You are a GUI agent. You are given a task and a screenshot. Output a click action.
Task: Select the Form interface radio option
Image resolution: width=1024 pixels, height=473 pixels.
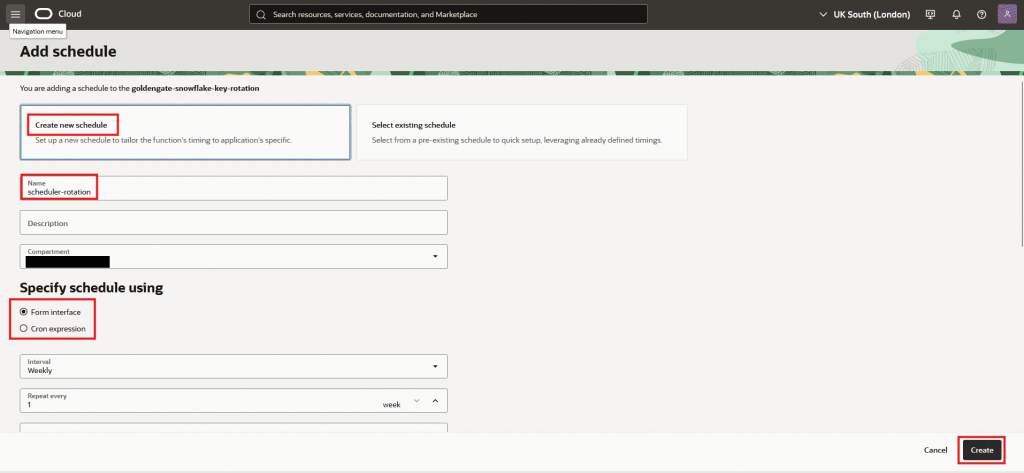(x=24, y=312)
